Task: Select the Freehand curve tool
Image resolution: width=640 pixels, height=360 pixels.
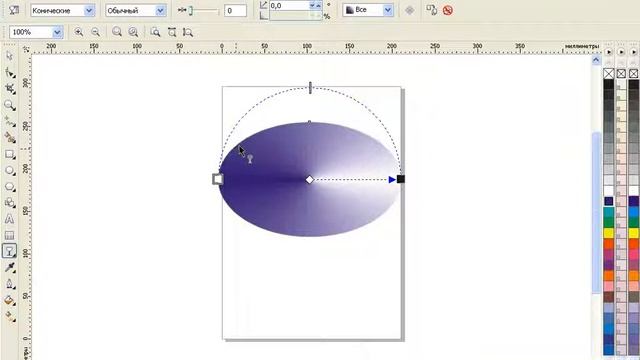Action: click(9, 121)
